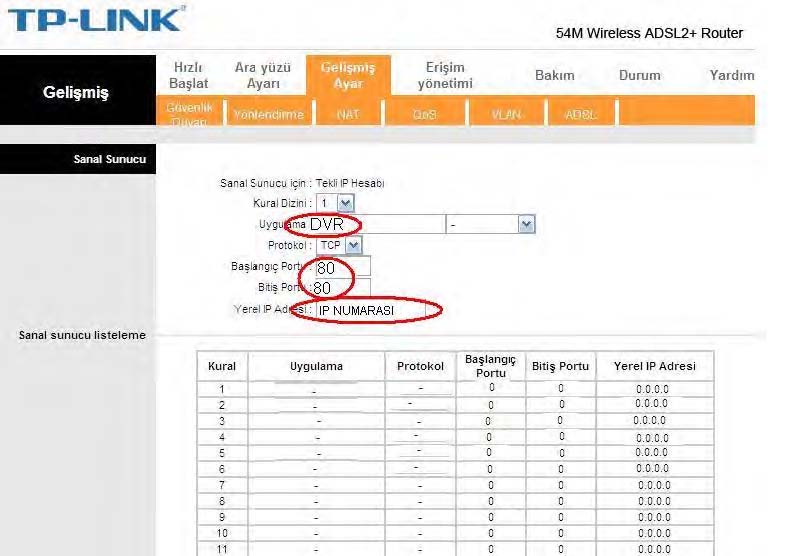Open the QoS submenu
The image size is (808, 556).
[425, 115]
